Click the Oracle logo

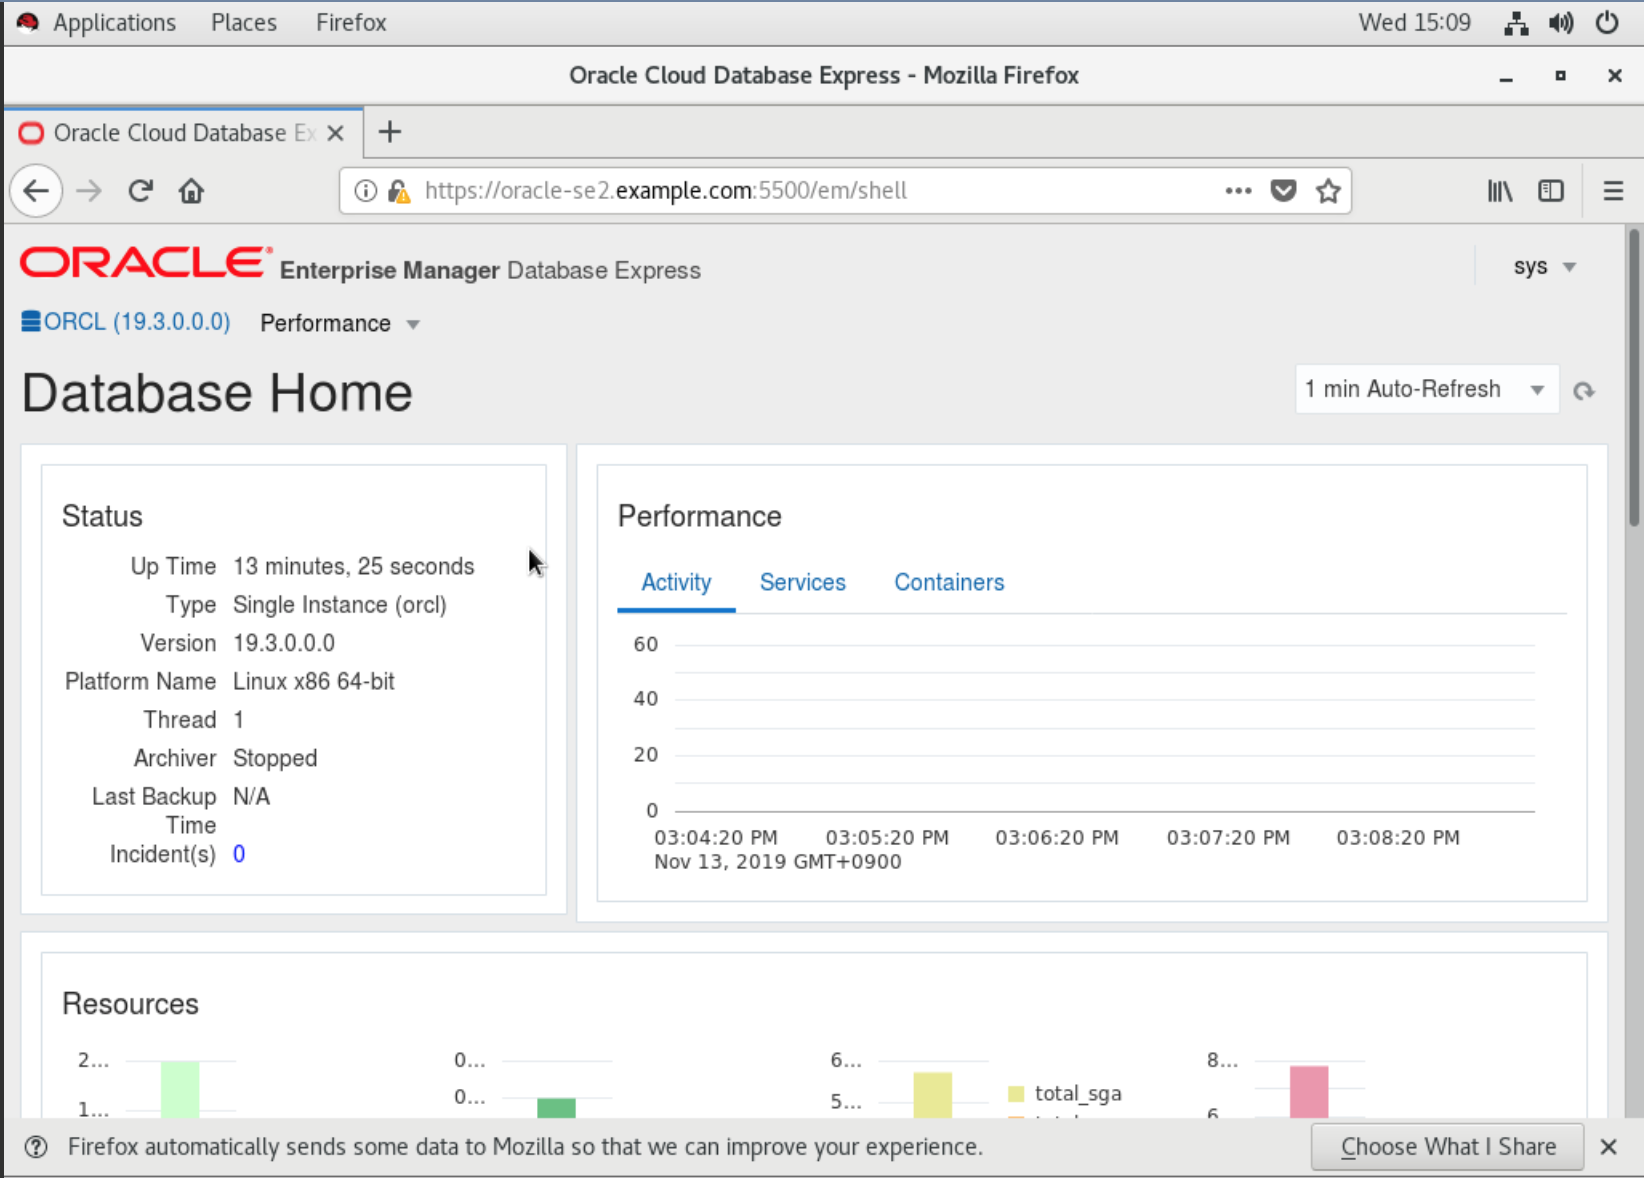pos(146,262)
